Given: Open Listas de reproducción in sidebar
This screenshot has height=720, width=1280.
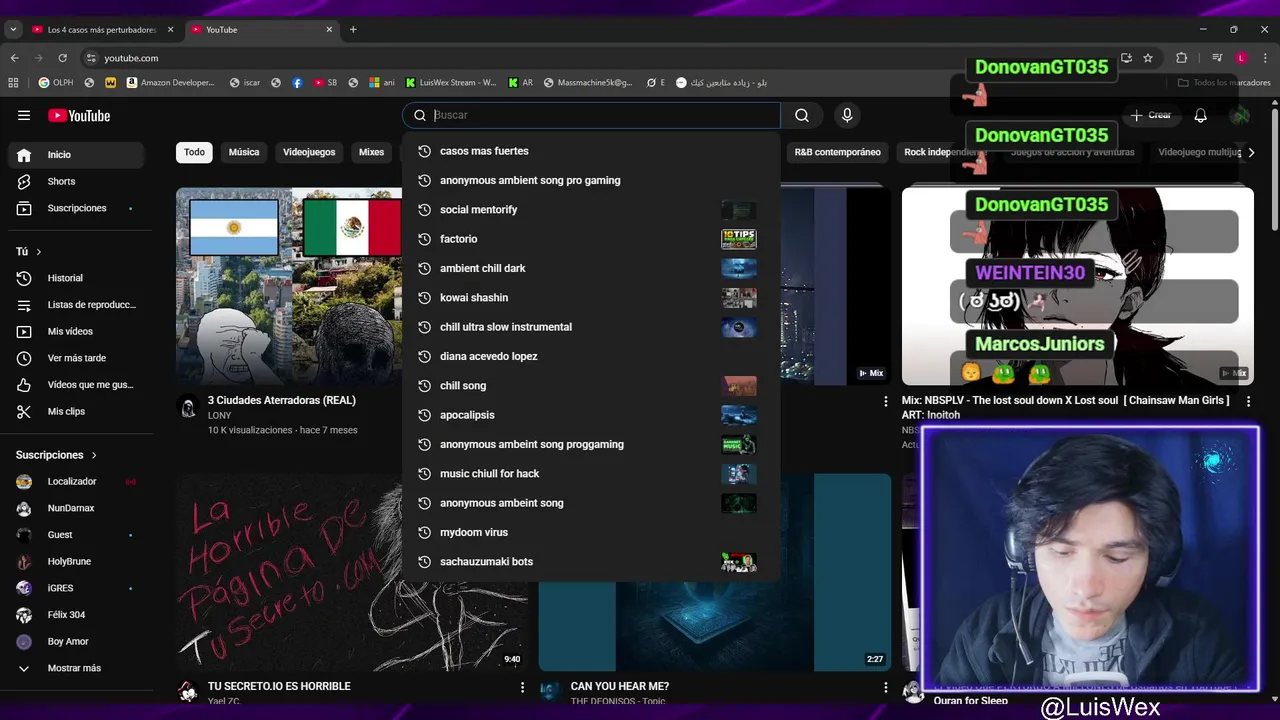Looking at the screenshot, I should pos(76,305).
